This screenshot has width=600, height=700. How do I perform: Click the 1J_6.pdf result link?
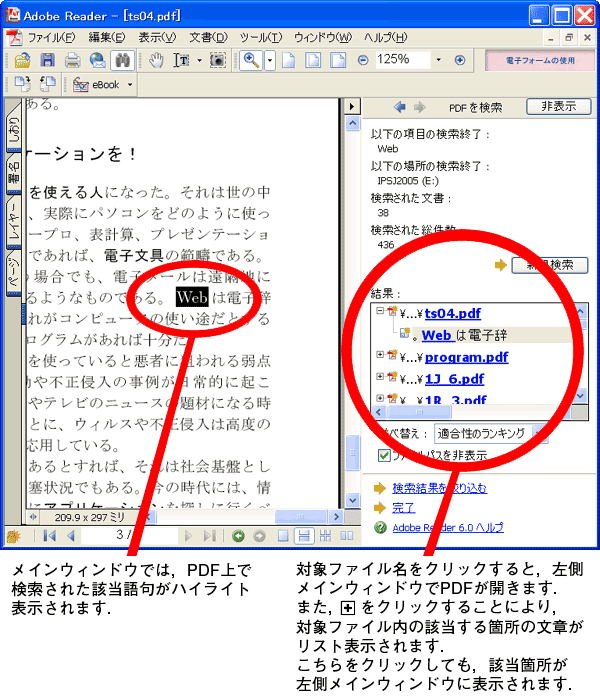tap(454, 379)
